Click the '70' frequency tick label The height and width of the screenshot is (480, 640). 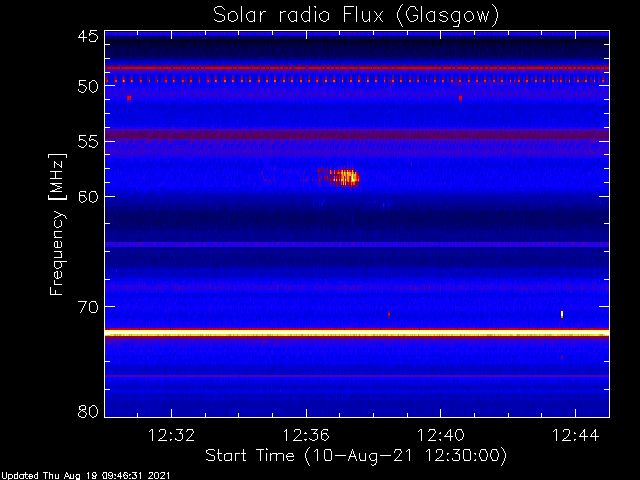coord(88,307)
